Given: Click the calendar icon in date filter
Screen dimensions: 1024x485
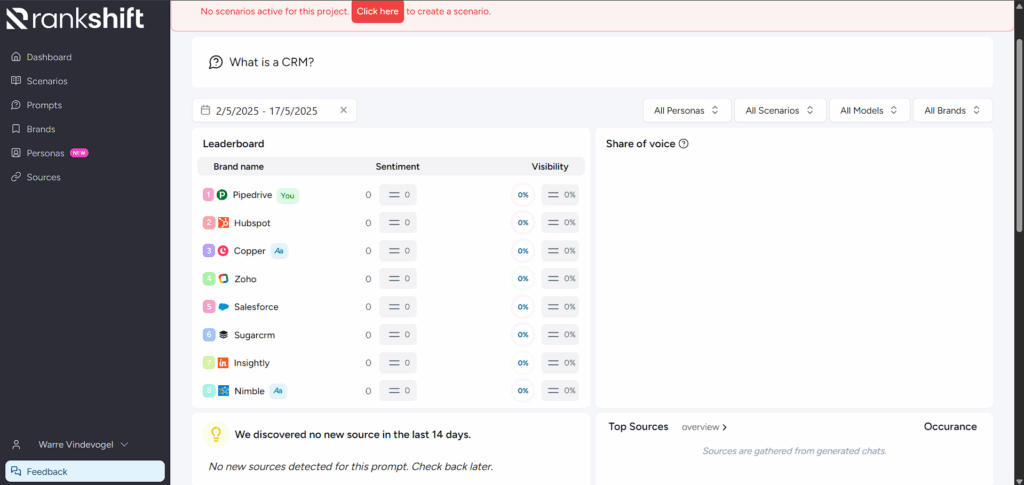Looking at the screenshot, I should (205, 110).
